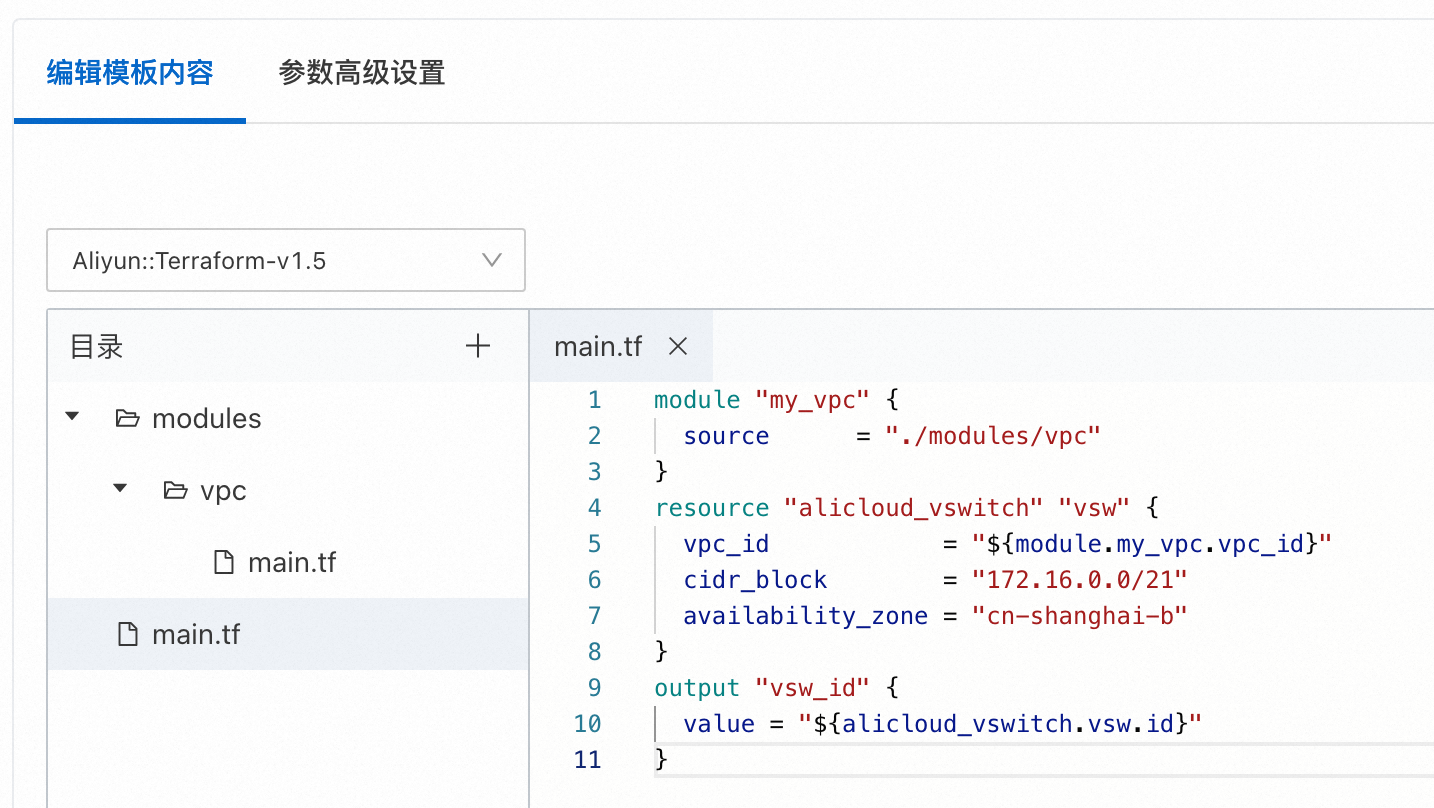Select the vpc folder name
1434x808 pixels.
tap(223, 491)
